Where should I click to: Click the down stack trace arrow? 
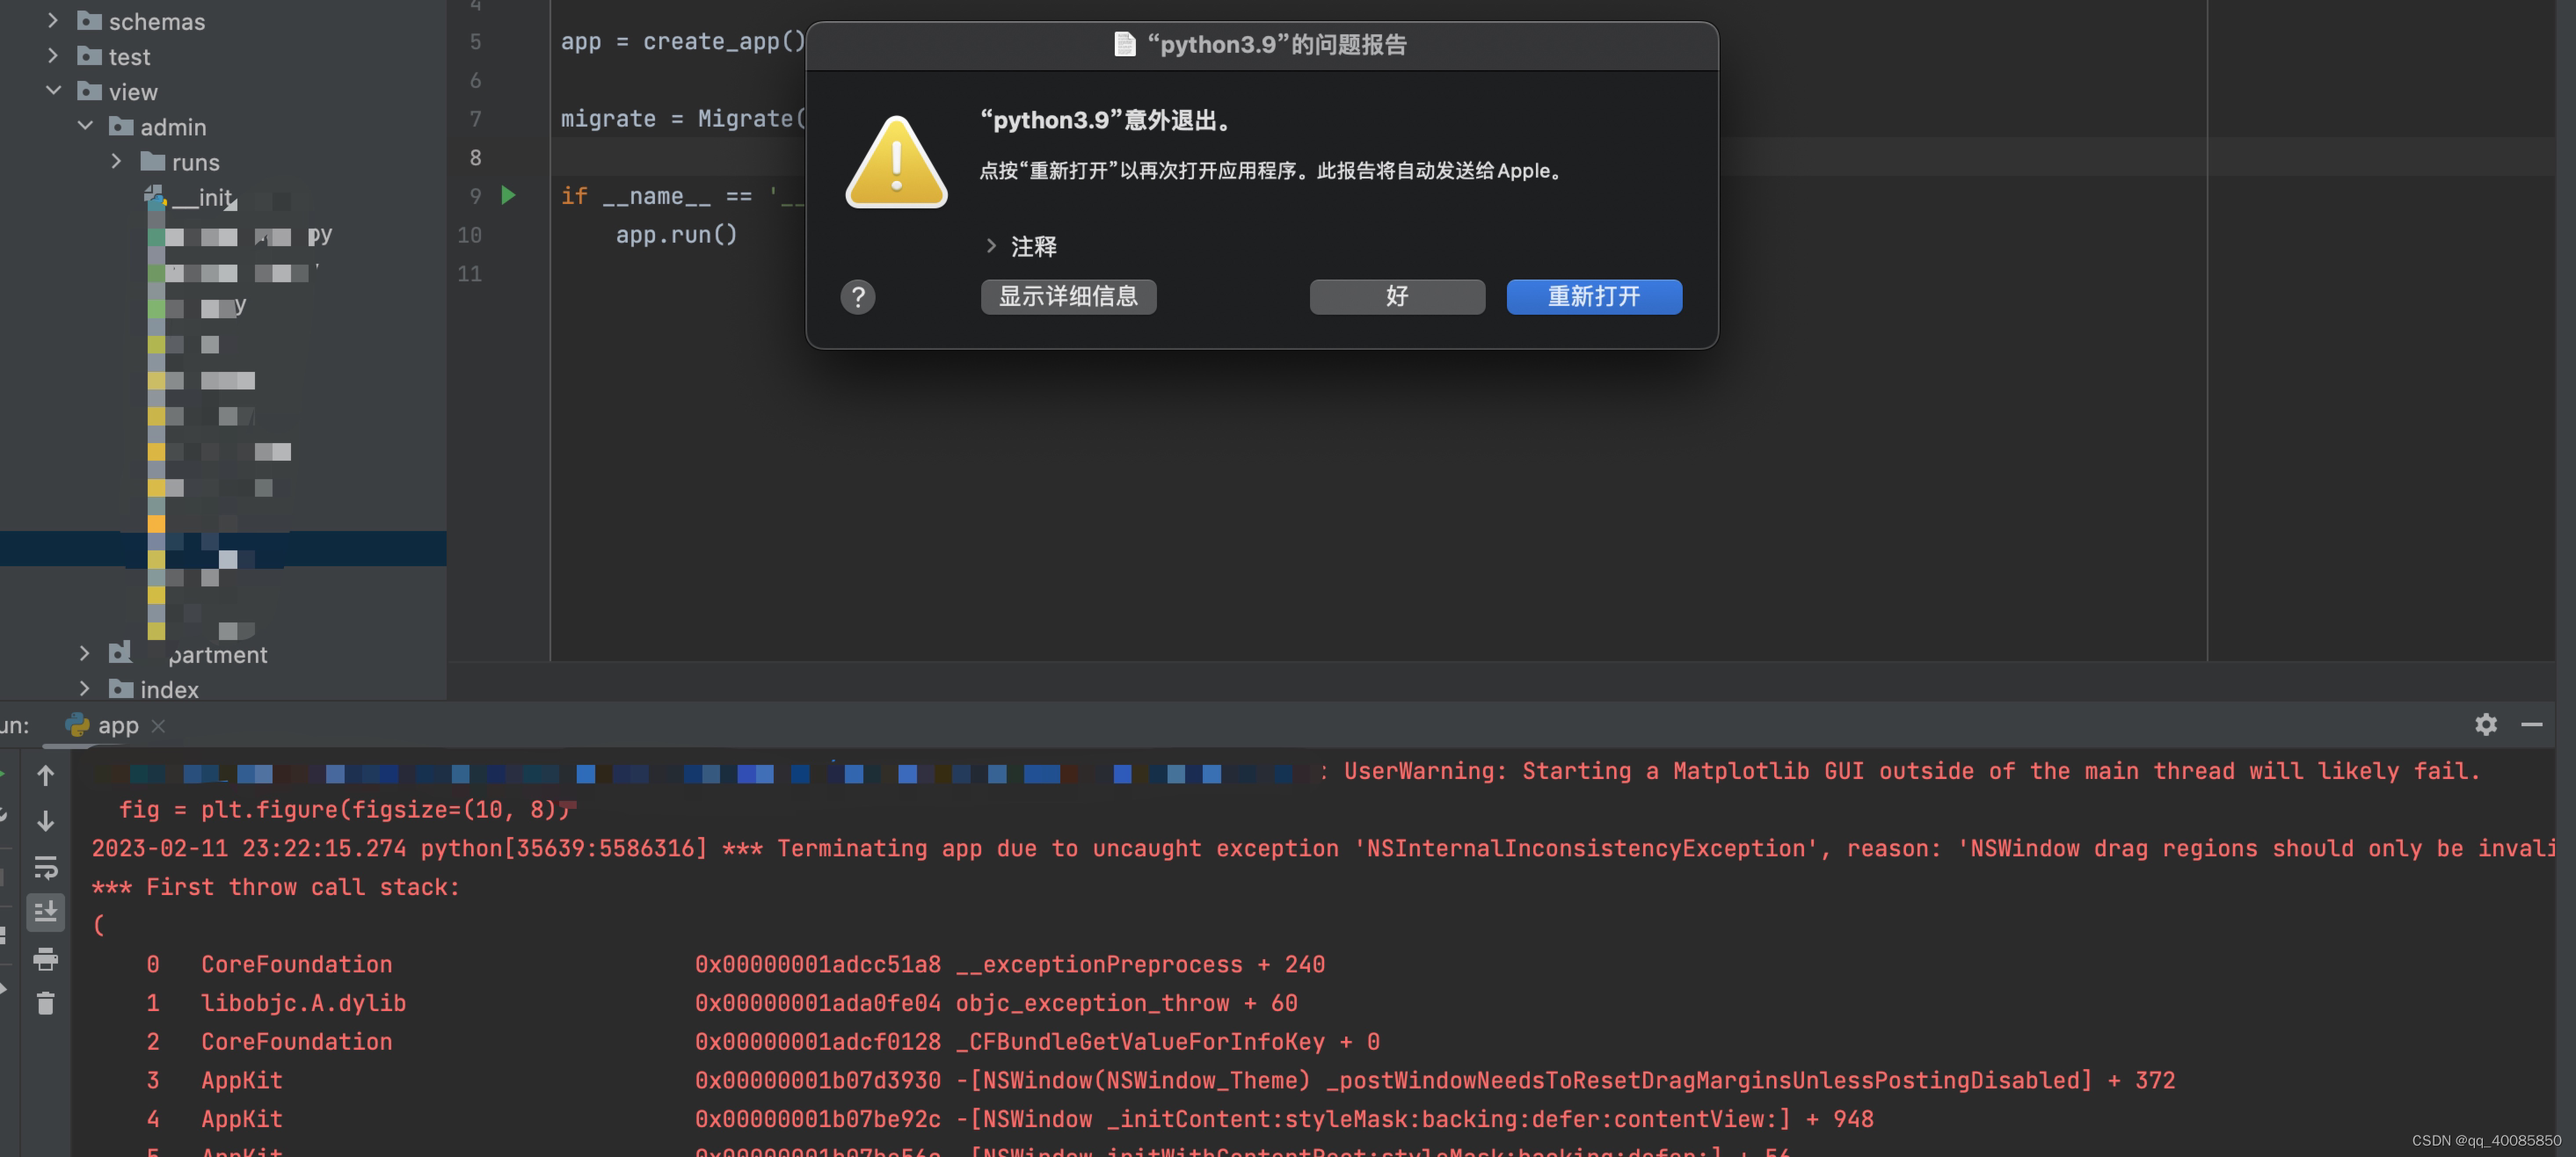(46, 821)
